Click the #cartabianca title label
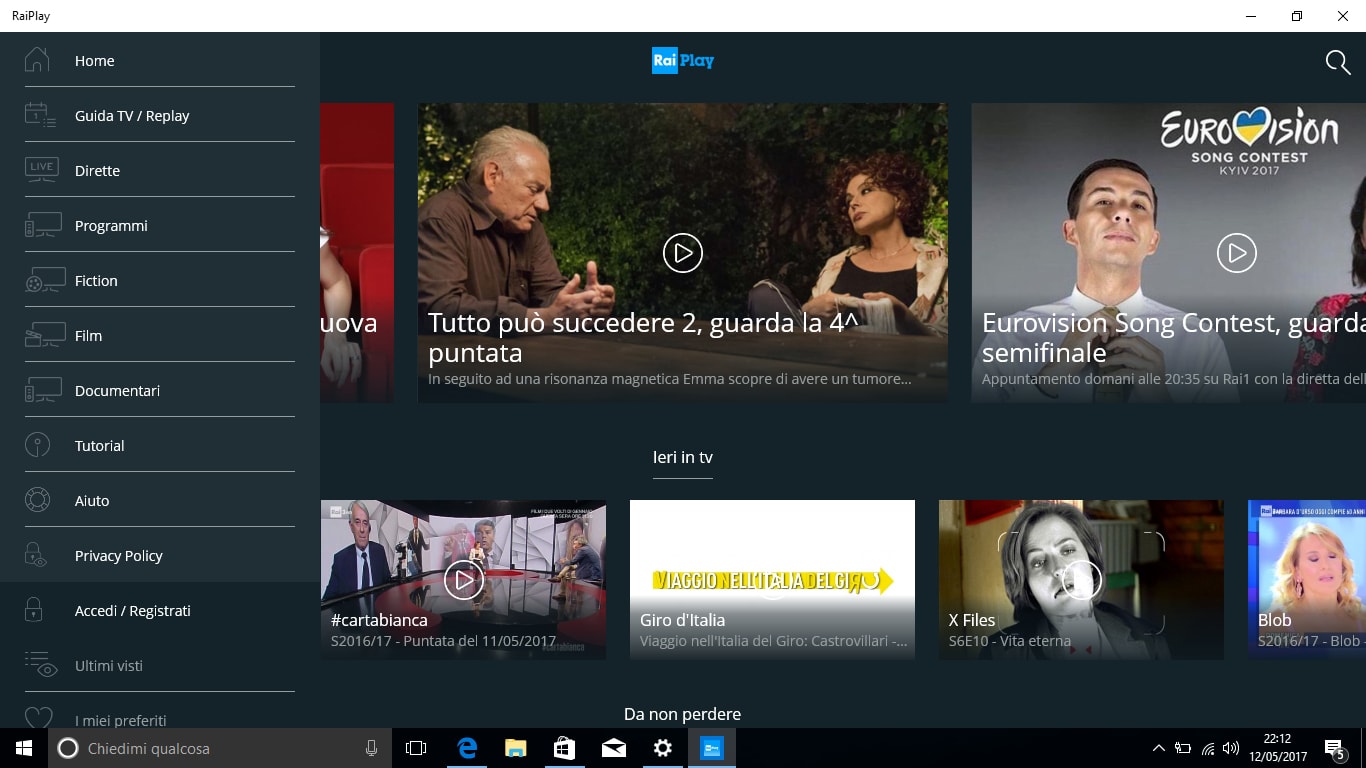Viewport: 1366px width, 768px height. pos(379,620)
